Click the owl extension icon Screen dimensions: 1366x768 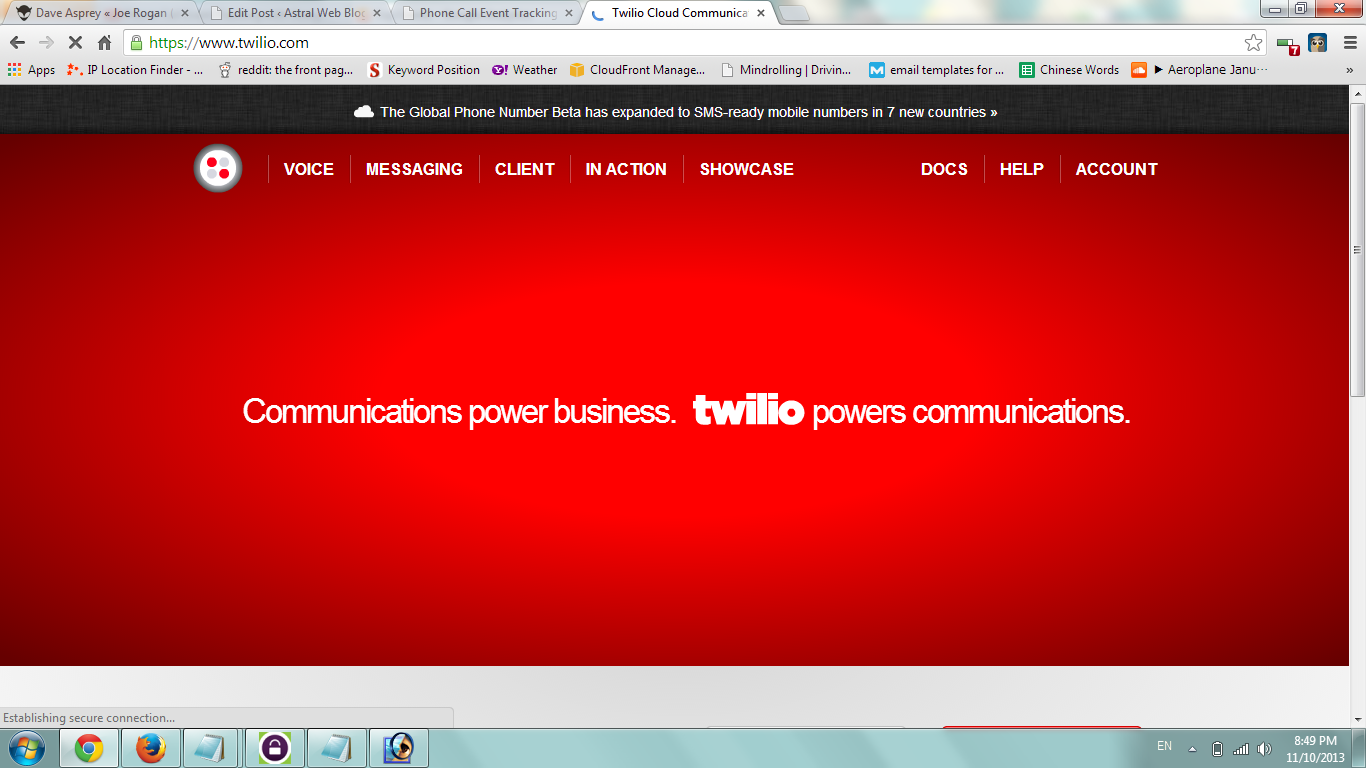[1318, 43]
